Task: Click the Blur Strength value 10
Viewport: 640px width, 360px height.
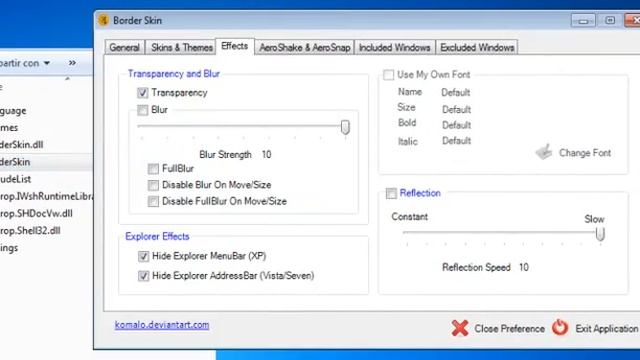Action: (267, 155)
